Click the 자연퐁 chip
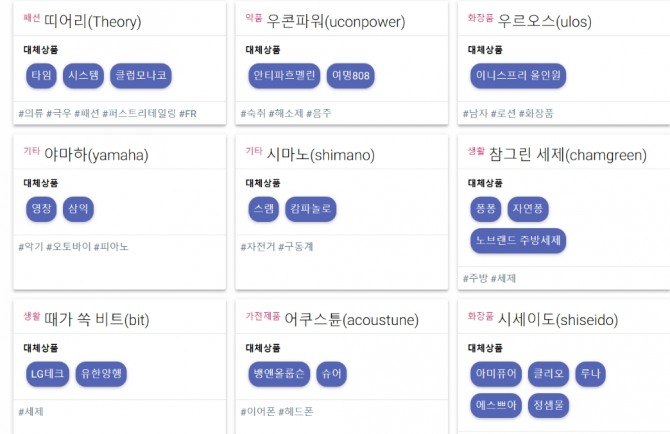The width and height of the screenshot is (670, 434). (527, 209)
